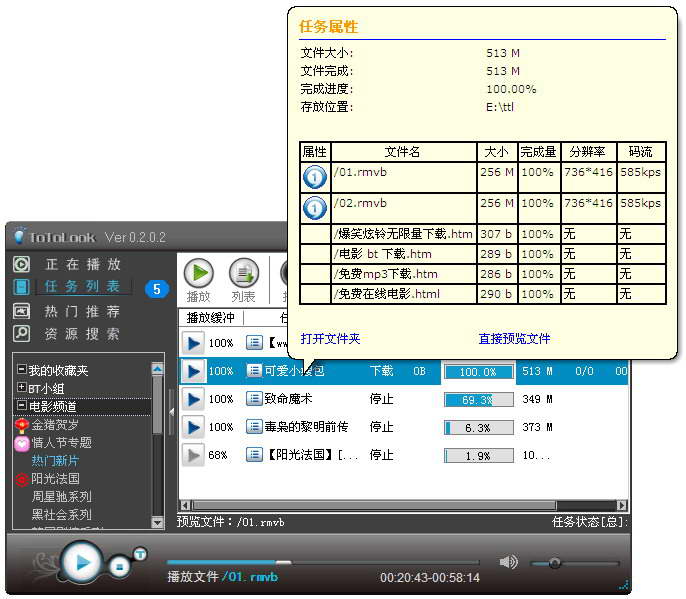
Task: Select 黑社会系列 in the channel tree
Action: coord(62,514)
